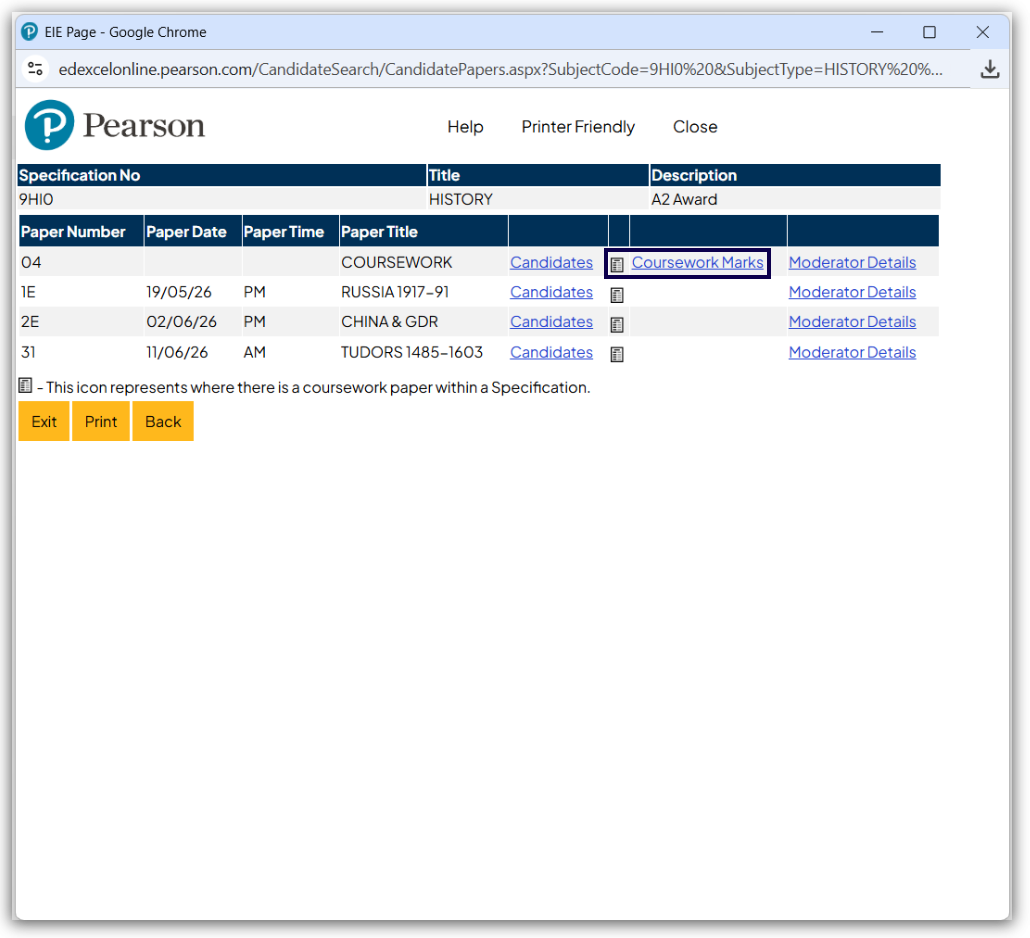Open Moderator Details for CHINA & GDR
The width and height of the screenshot is (1030, 938).
852,322
